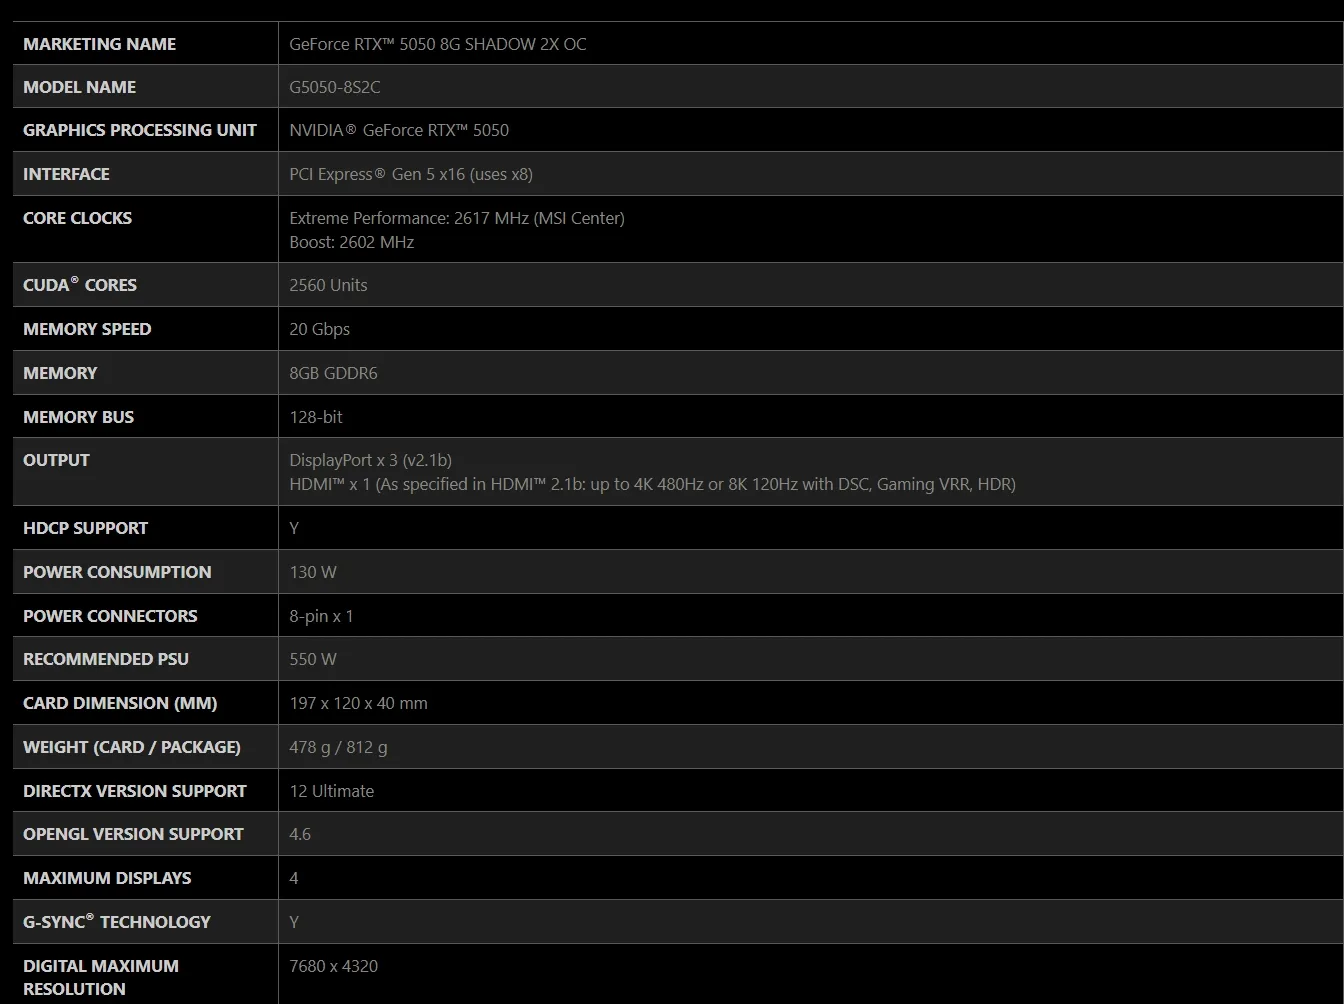1344x1004 pixels.
Task: Click the HDCP SUPPORT row label
Action: coord(85,528)
